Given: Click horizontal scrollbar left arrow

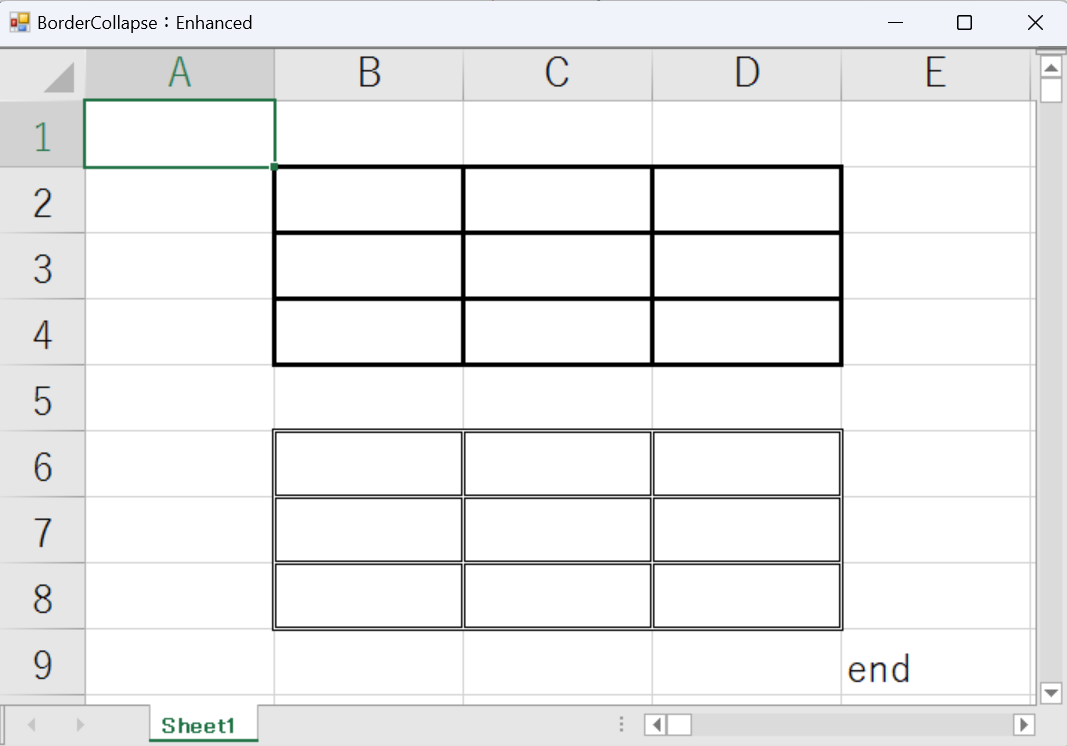Looking at the screenshot, I should pyautogui.click(x=655, y=725).
